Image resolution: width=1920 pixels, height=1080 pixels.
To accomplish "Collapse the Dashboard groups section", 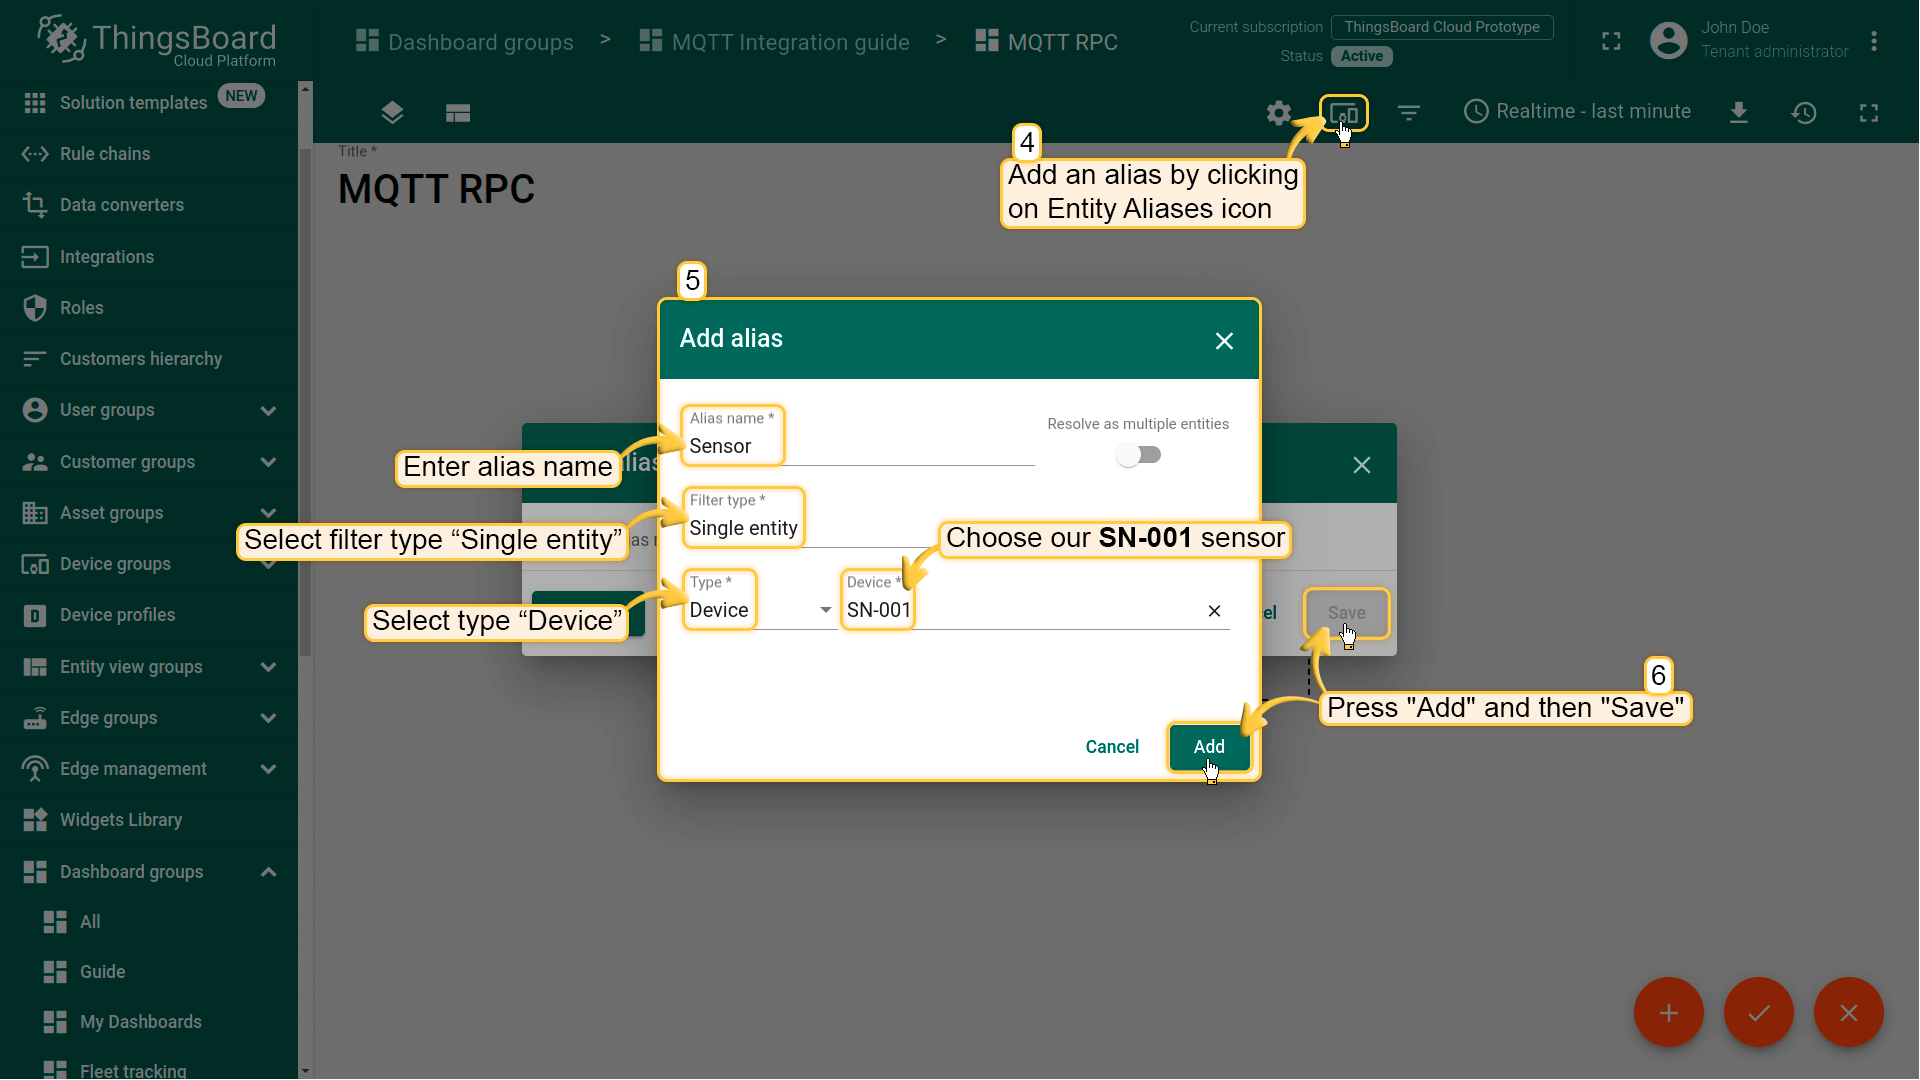I will [x=268, y=872].
